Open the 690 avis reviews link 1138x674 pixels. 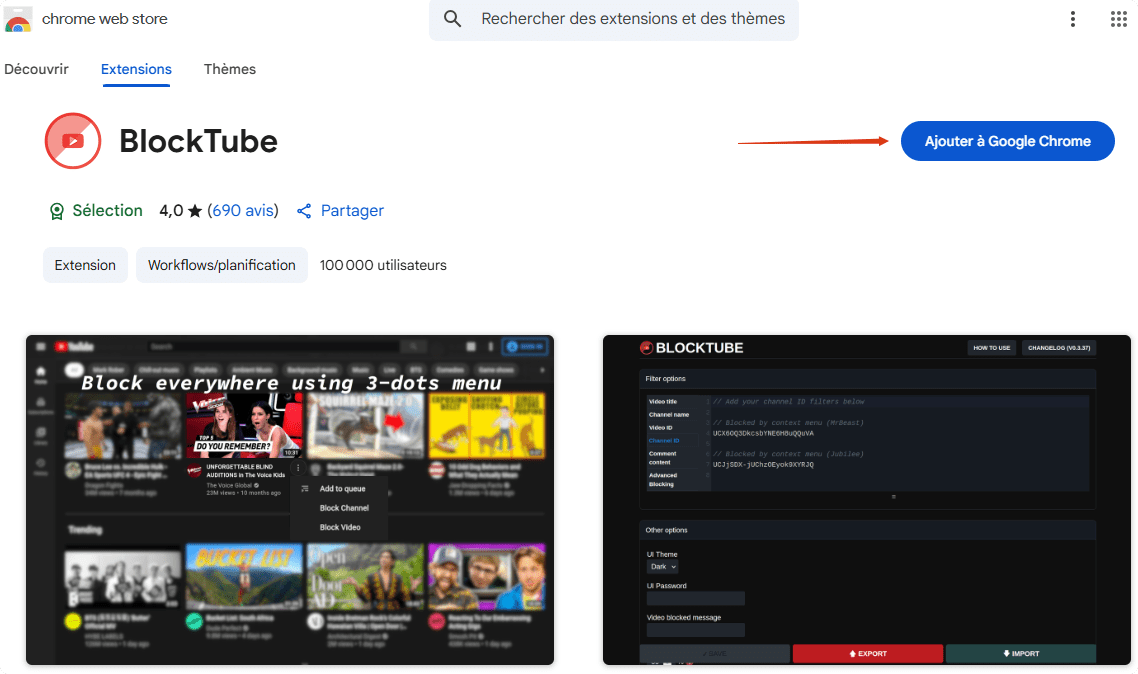pyautogui.click(x=243, y=210)
